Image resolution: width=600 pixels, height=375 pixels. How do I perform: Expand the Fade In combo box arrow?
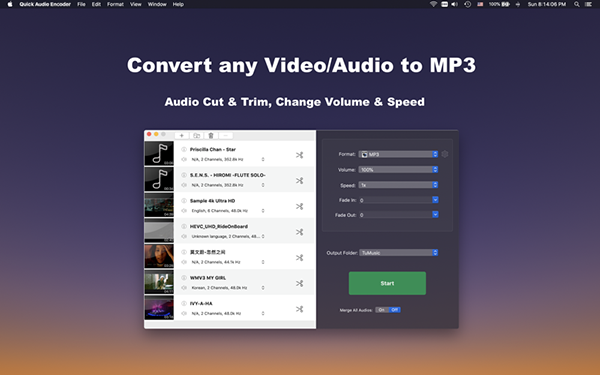pos(435,200)
